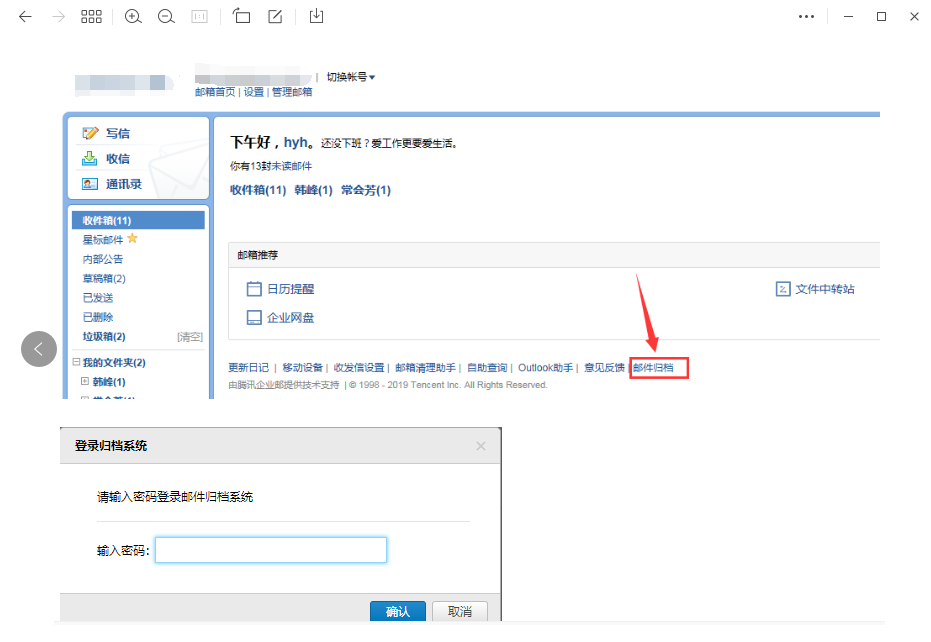Click the 企业网盘 drive icon
Screen dimensions: 931x642
point(254,318)
